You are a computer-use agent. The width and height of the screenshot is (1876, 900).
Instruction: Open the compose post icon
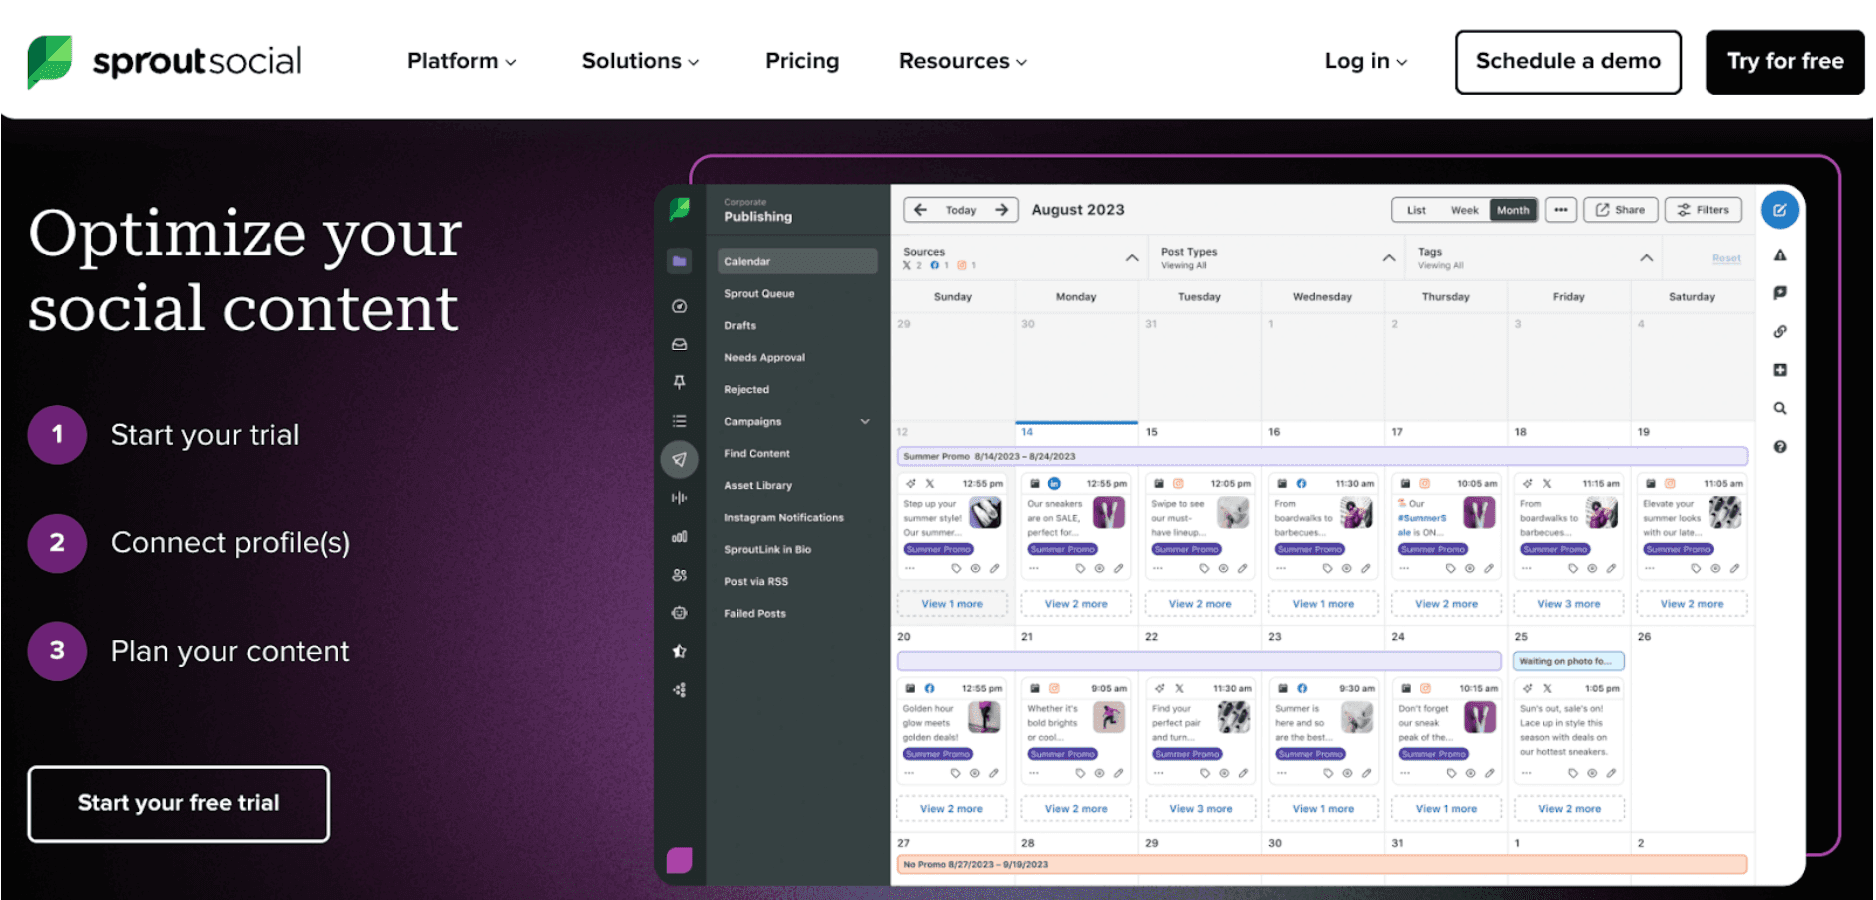coord(1781,210)
